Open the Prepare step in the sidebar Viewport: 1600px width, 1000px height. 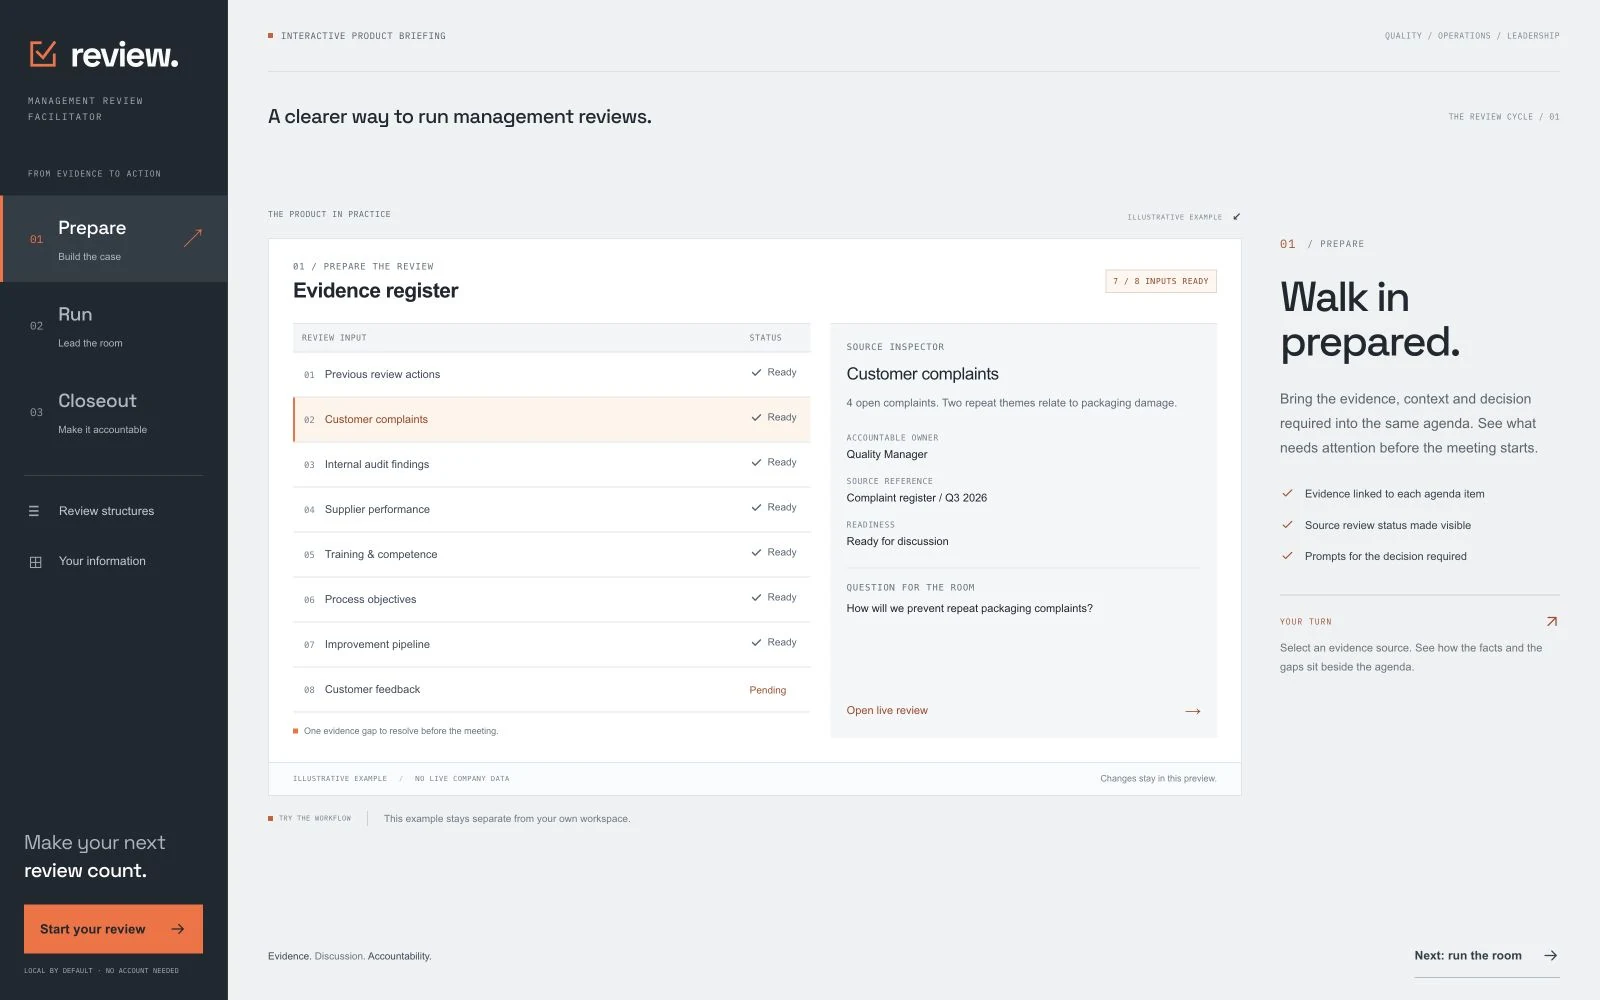coord(114,239)
